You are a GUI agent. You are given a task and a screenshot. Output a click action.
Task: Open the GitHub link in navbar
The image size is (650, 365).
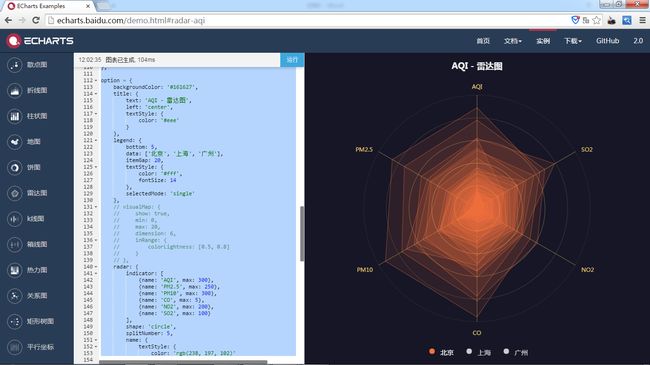(607, 41)
